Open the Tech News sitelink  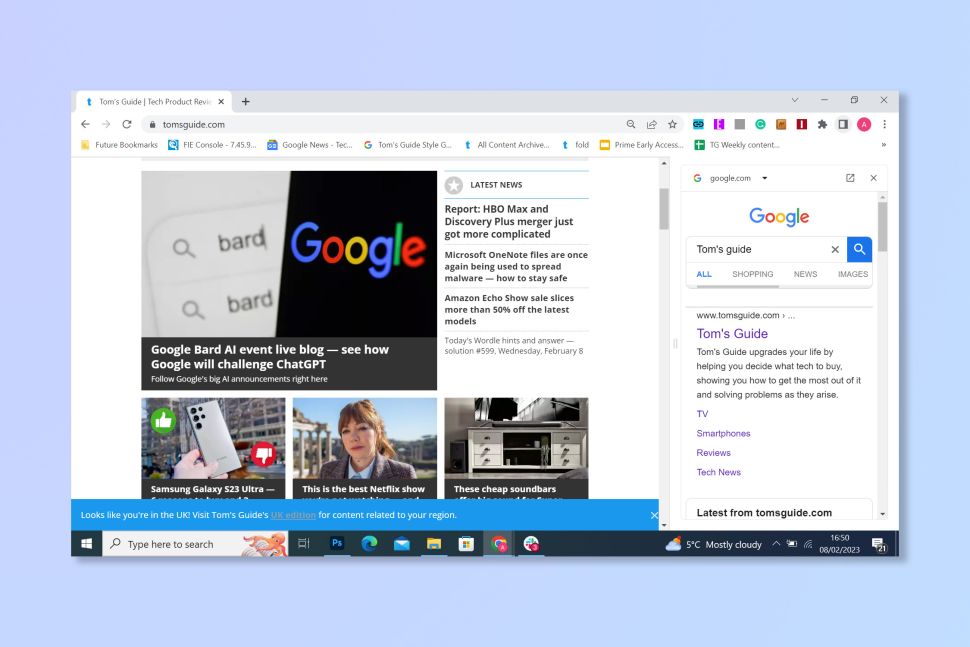(718, 472)
